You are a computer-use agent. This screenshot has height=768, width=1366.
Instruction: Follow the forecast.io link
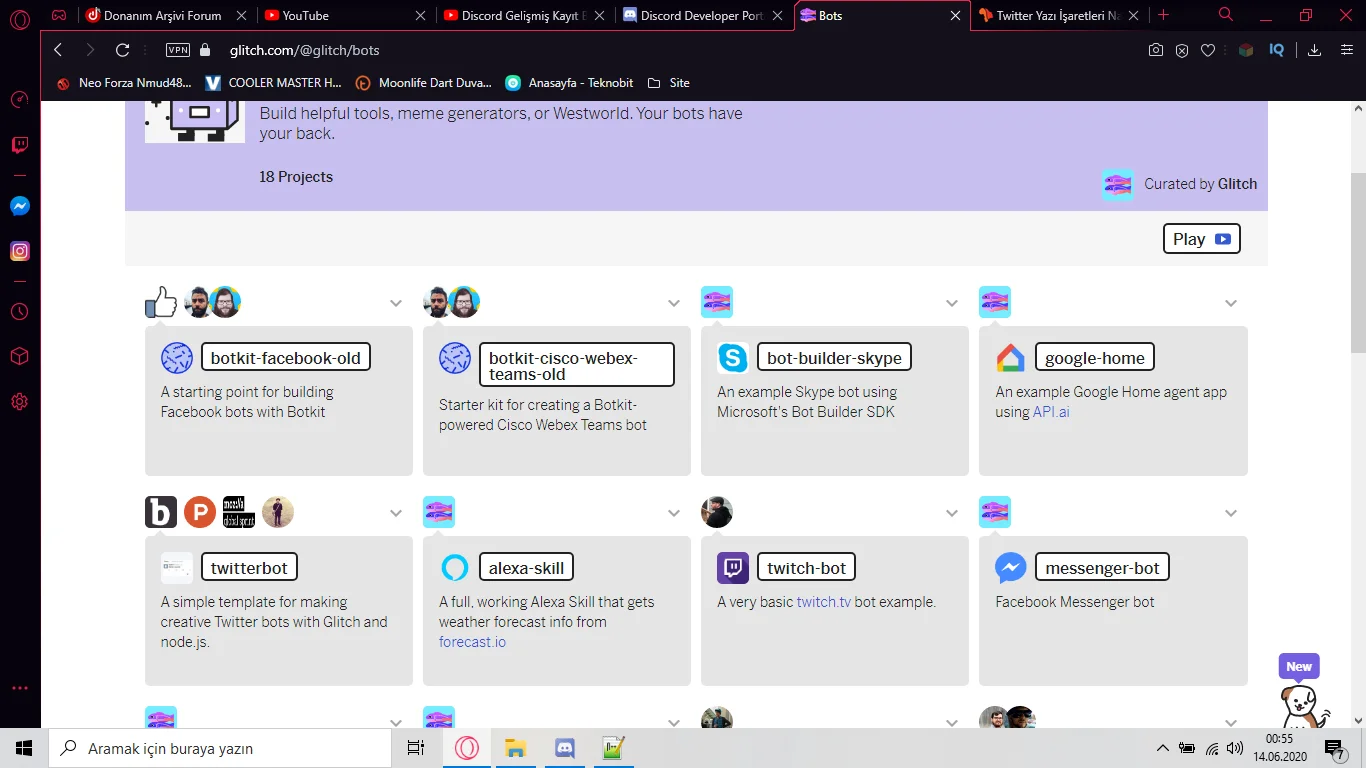click(x=472, y=642)
